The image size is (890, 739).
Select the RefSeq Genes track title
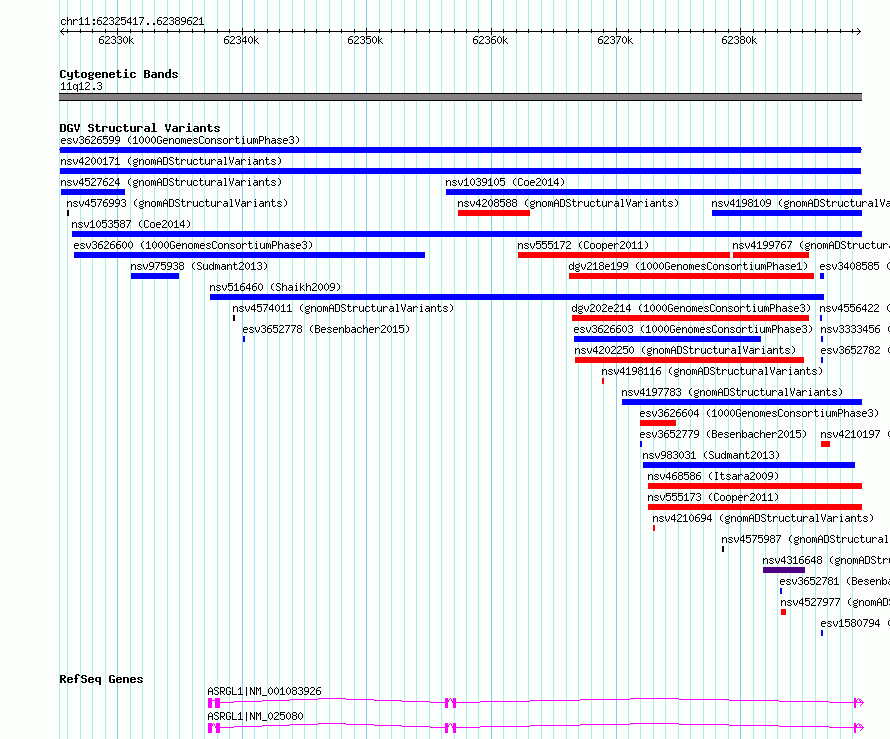point(102,679)
